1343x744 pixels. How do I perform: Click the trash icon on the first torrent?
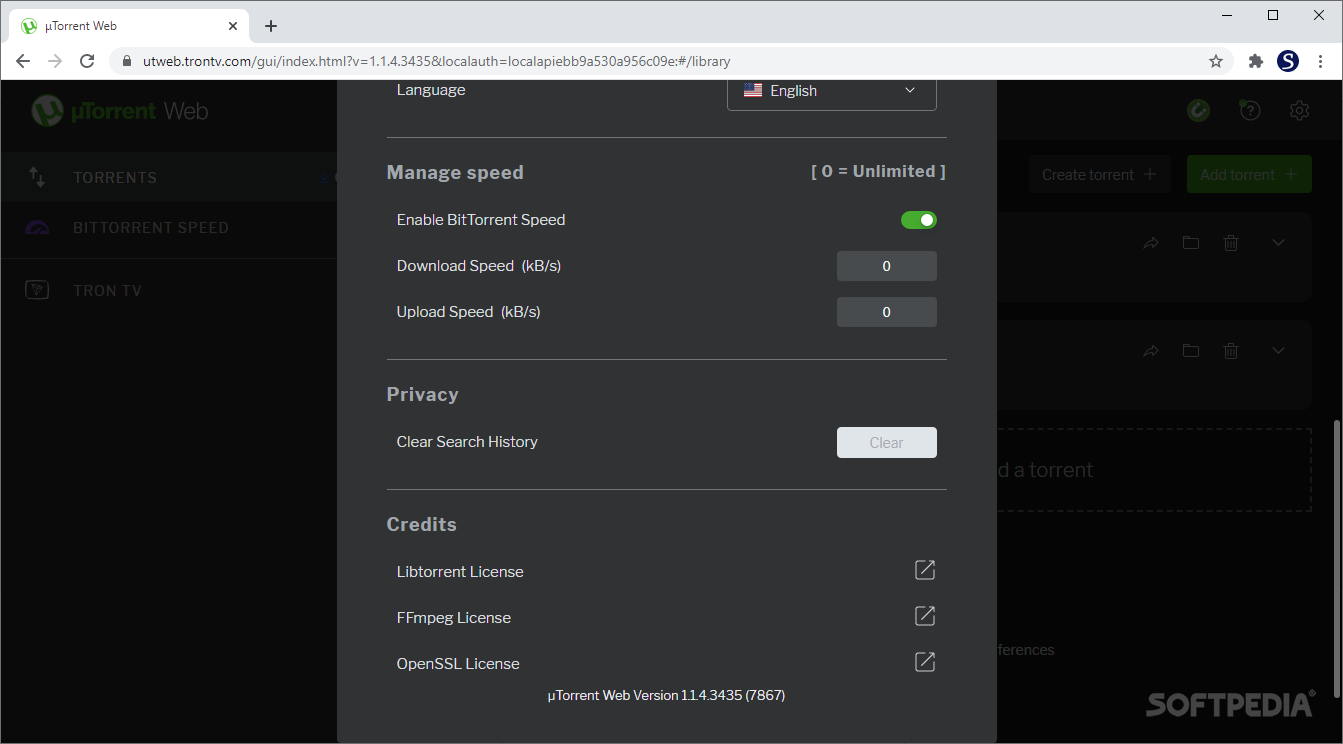1232,243
